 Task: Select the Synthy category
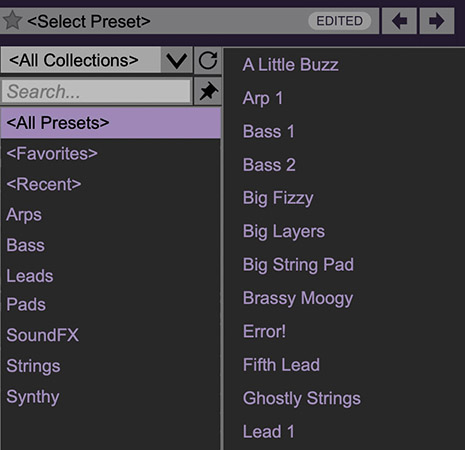(33, 397)
